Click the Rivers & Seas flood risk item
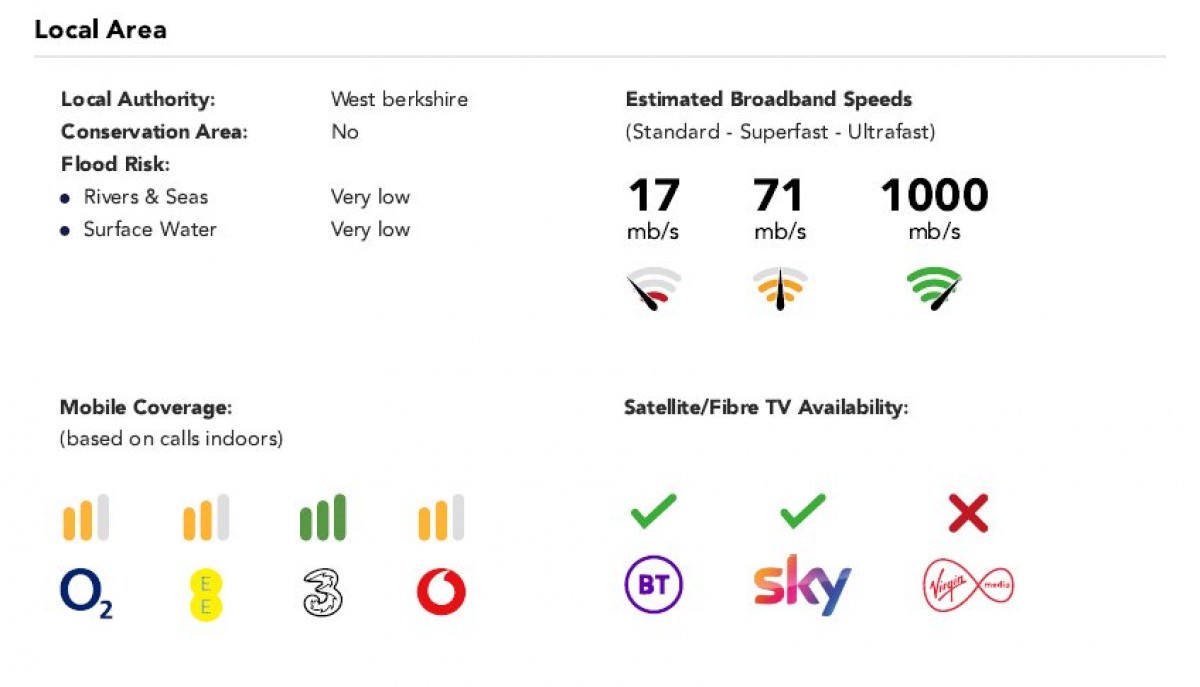The height and width of the screenshot is (687, 1200). (145, 197)
